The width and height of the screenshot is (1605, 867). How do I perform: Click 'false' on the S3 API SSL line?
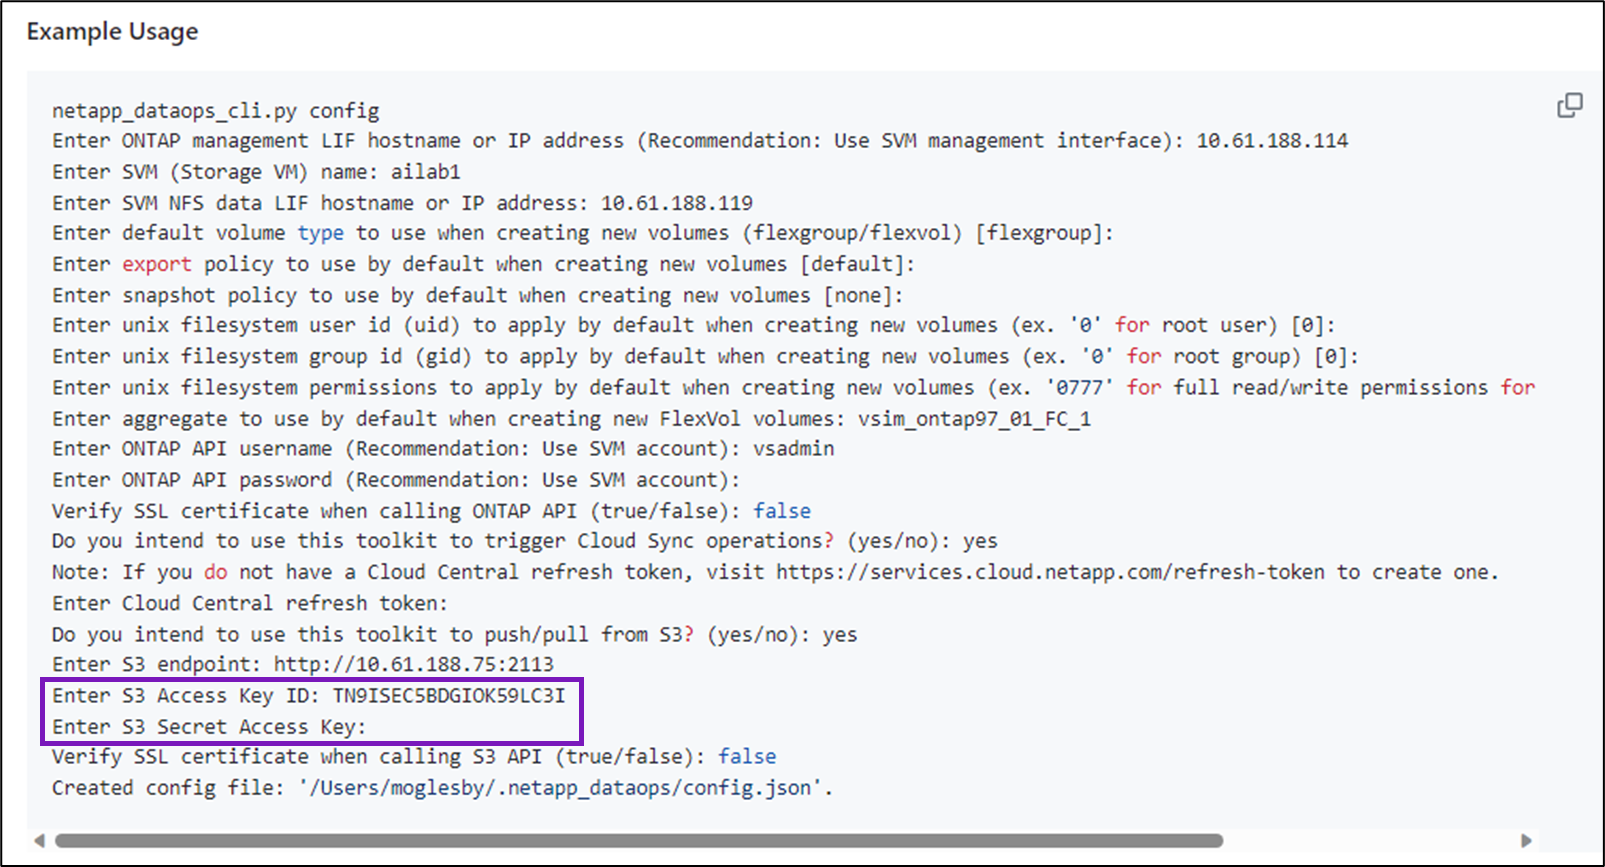tap(747, 757)
